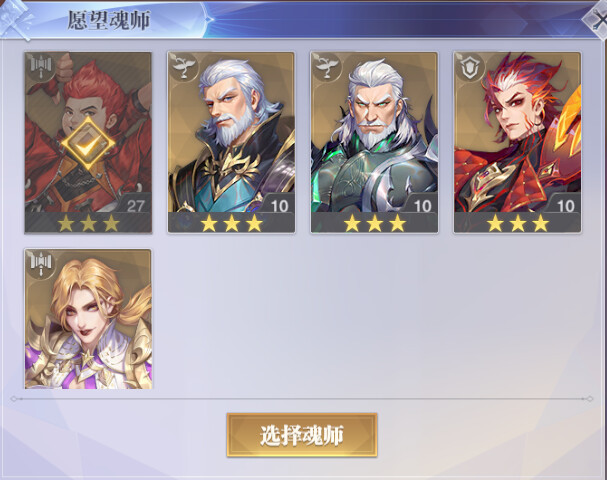
Task: Click the 选择魂师 button
Action: point(302,435)
